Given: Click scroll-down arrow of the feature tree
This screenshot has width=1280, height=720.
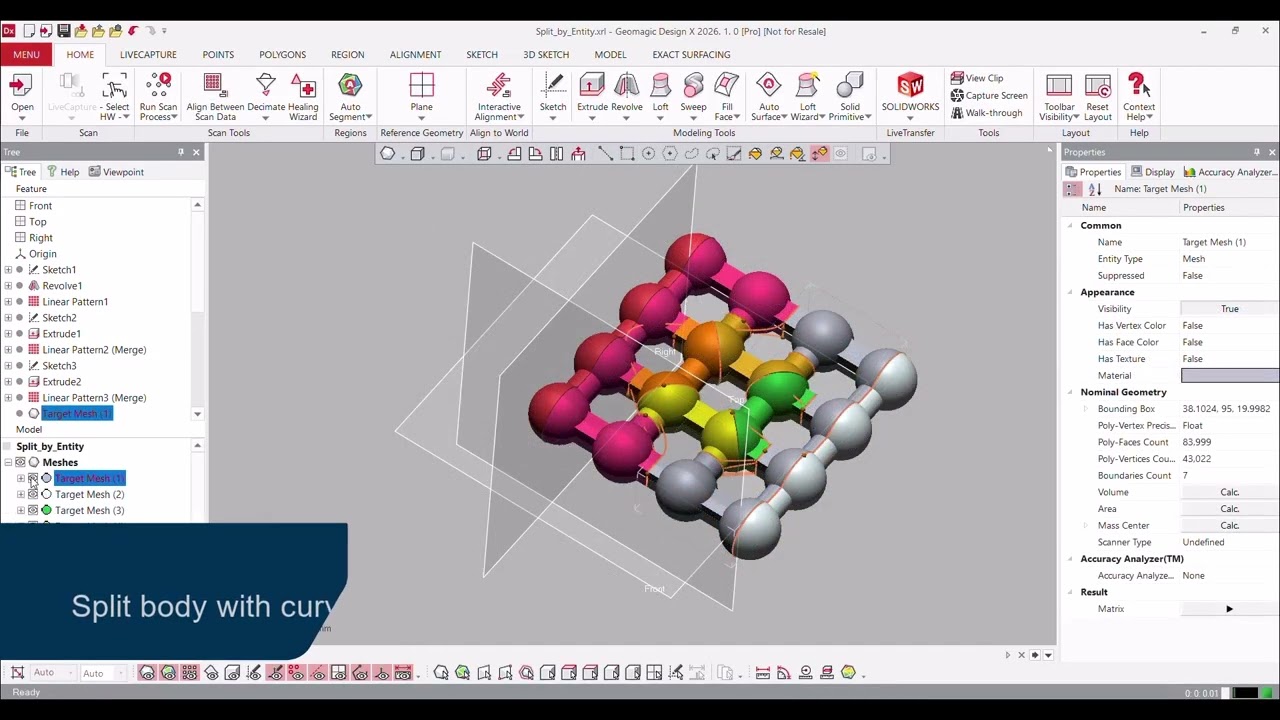Looking at the screenshot, I should coord(197,414).
